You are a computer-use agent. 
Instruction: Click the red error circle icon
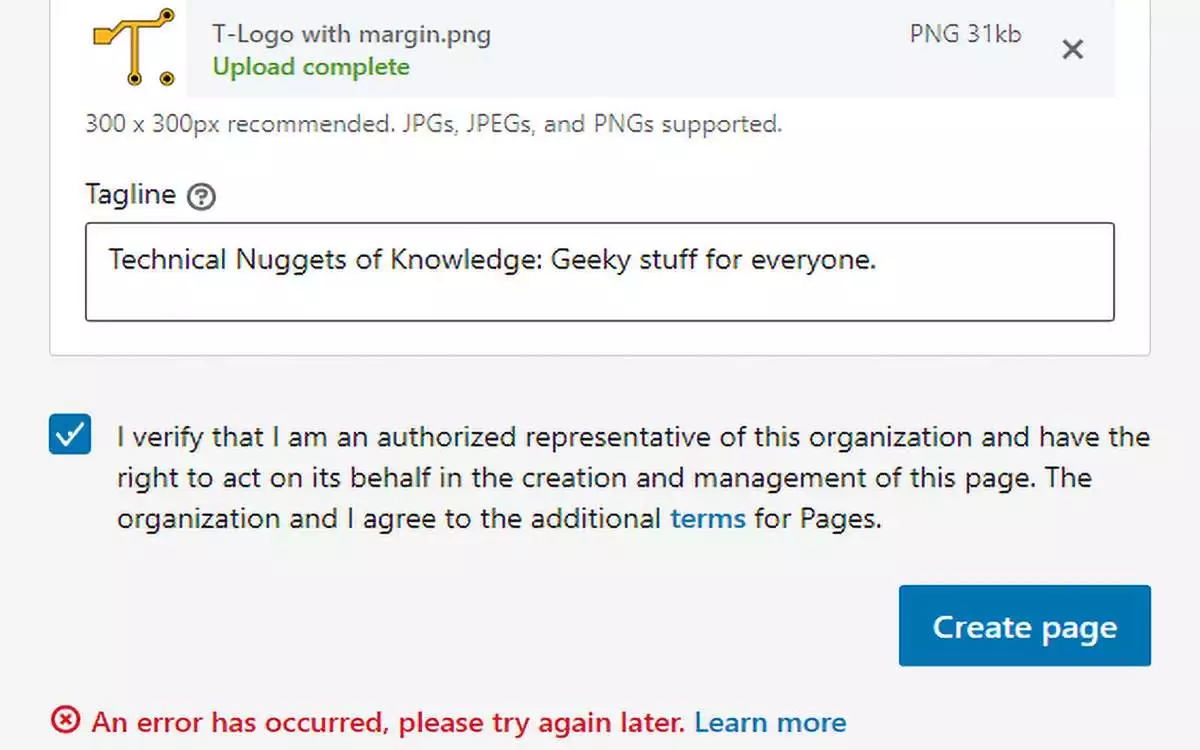(x=66, y=720)
